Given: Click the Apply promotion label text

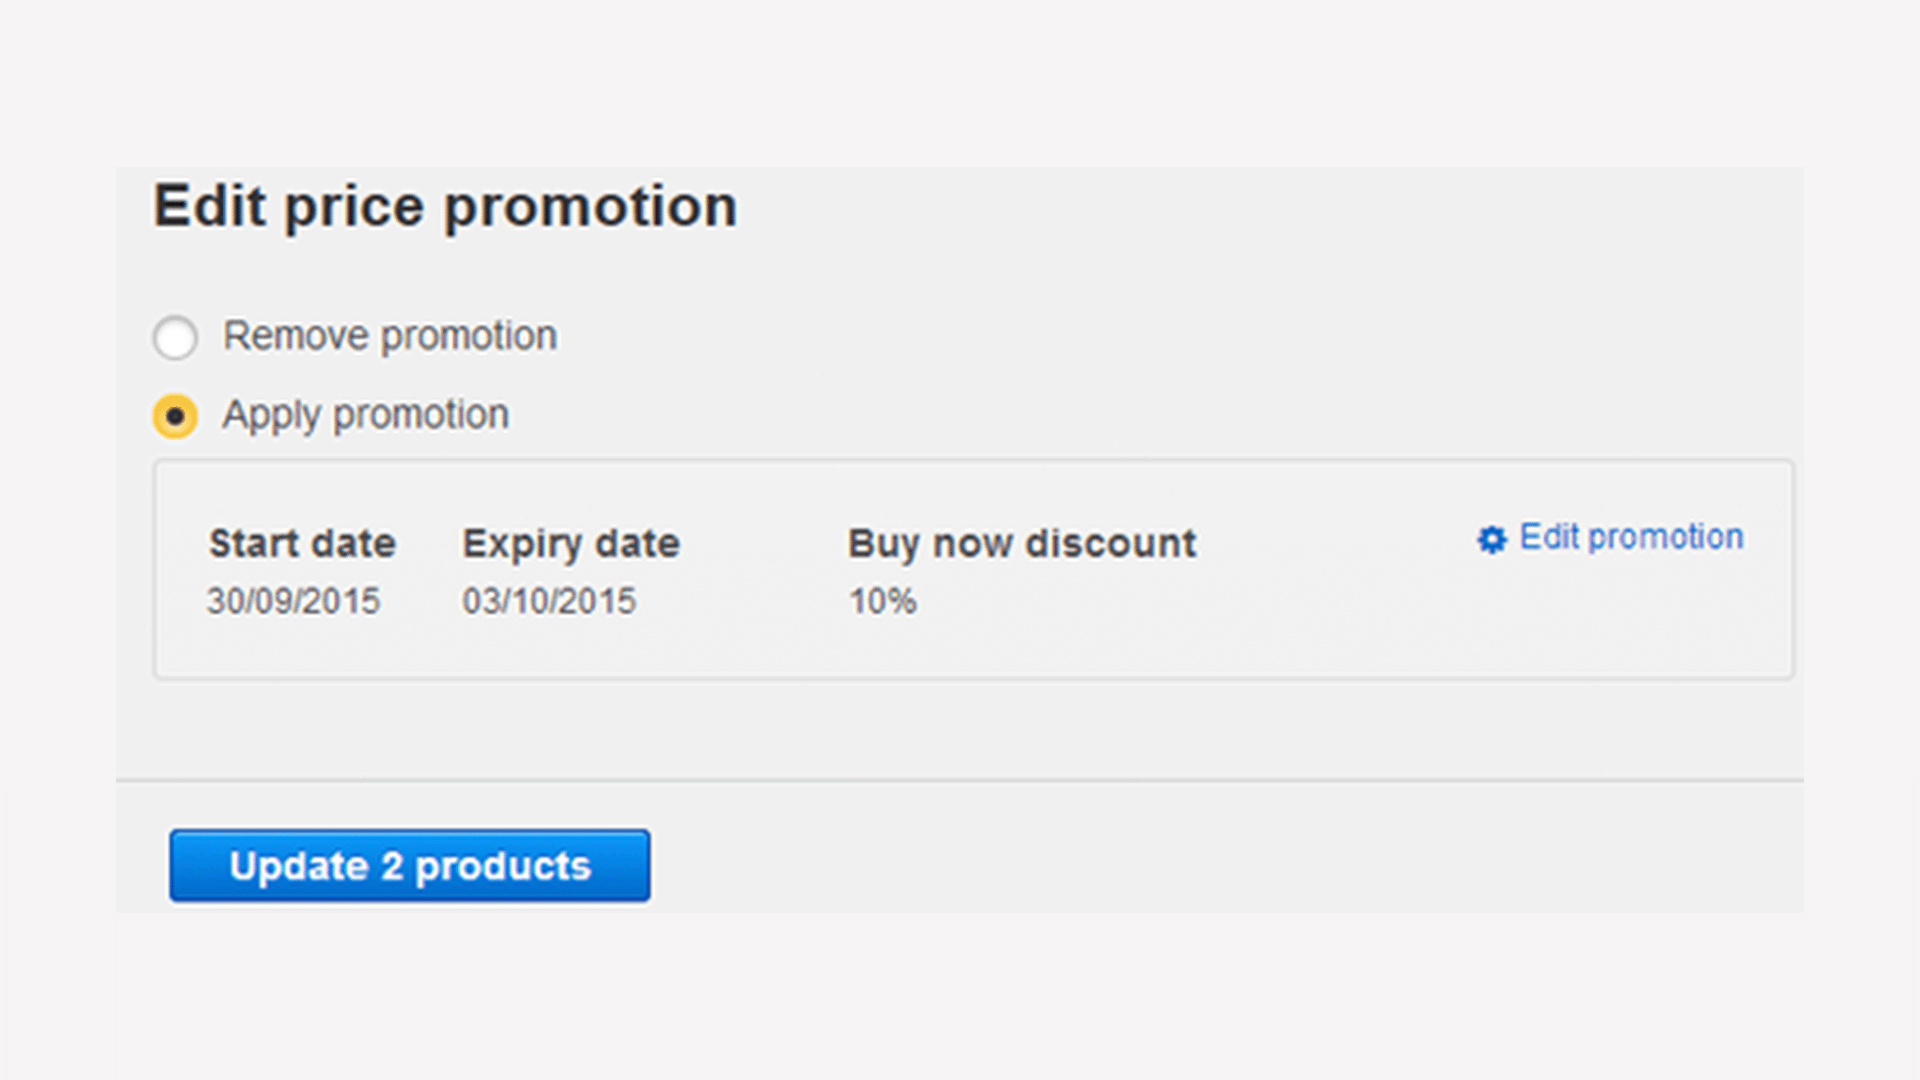Looking at the screenshot, I should tap(366, 415).
